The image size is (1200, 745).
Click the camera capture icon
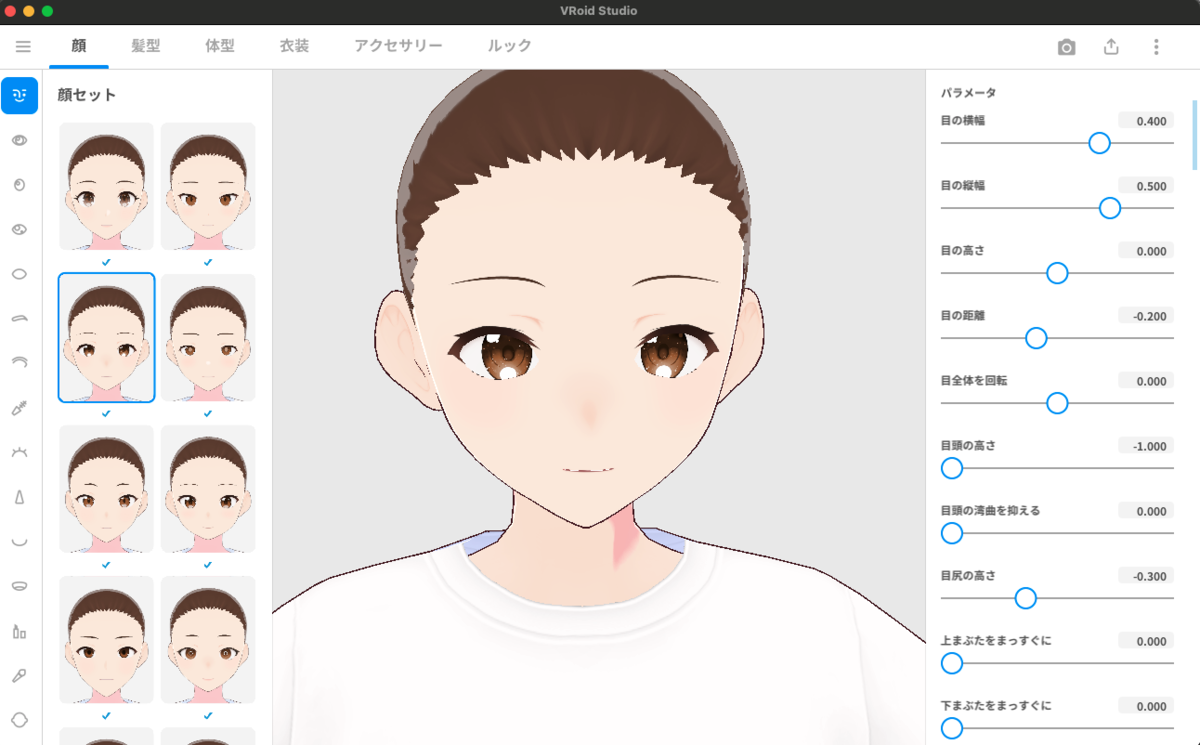[1066, 46]
